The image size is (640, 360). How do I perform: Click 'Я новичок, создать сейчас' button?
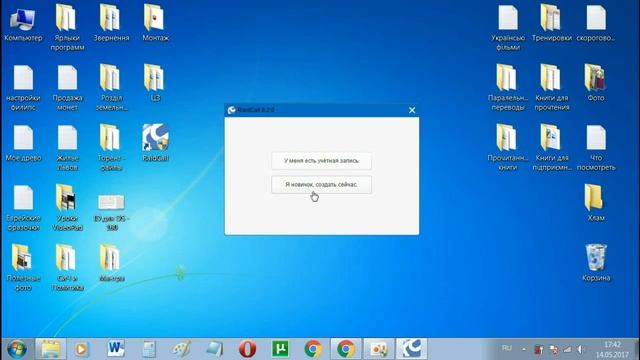[321, 184]
